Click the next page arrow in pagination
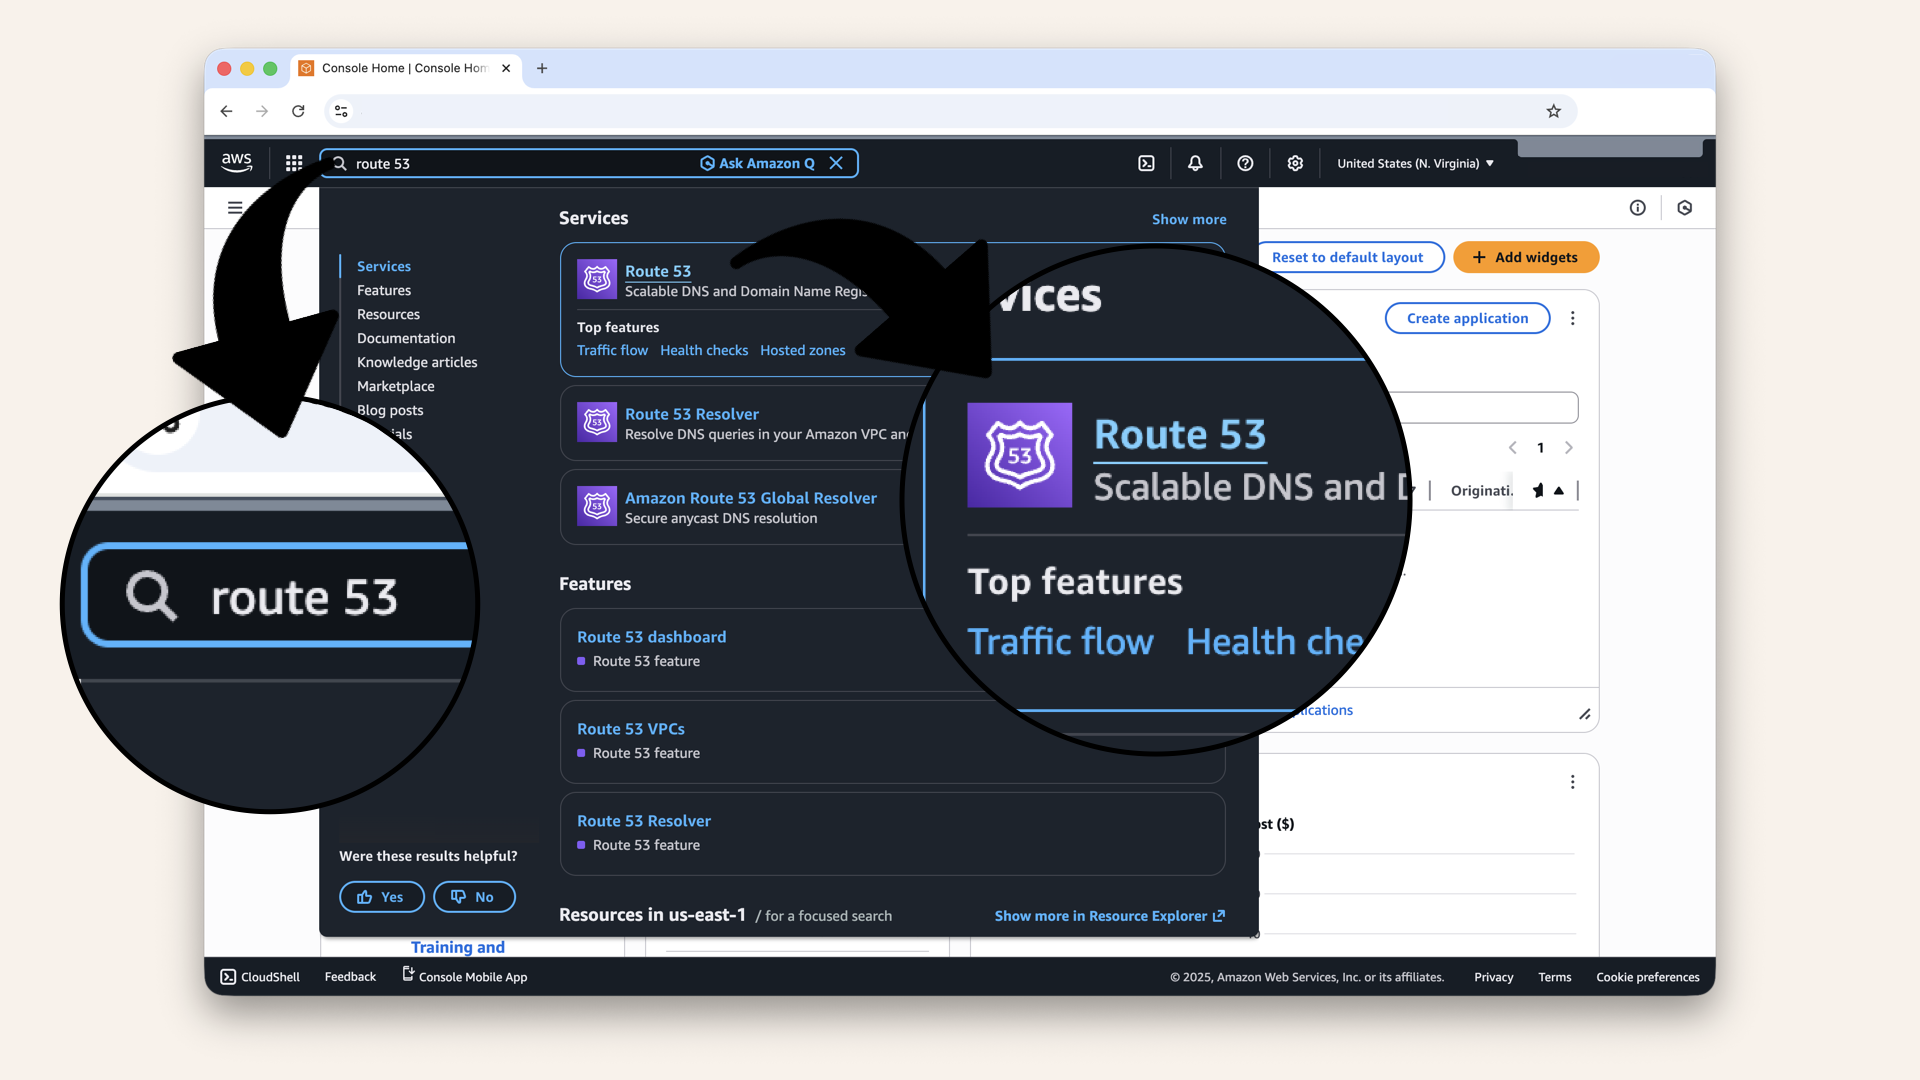This screenshot has width=1920, height=1080. (x=1568, y=448)
